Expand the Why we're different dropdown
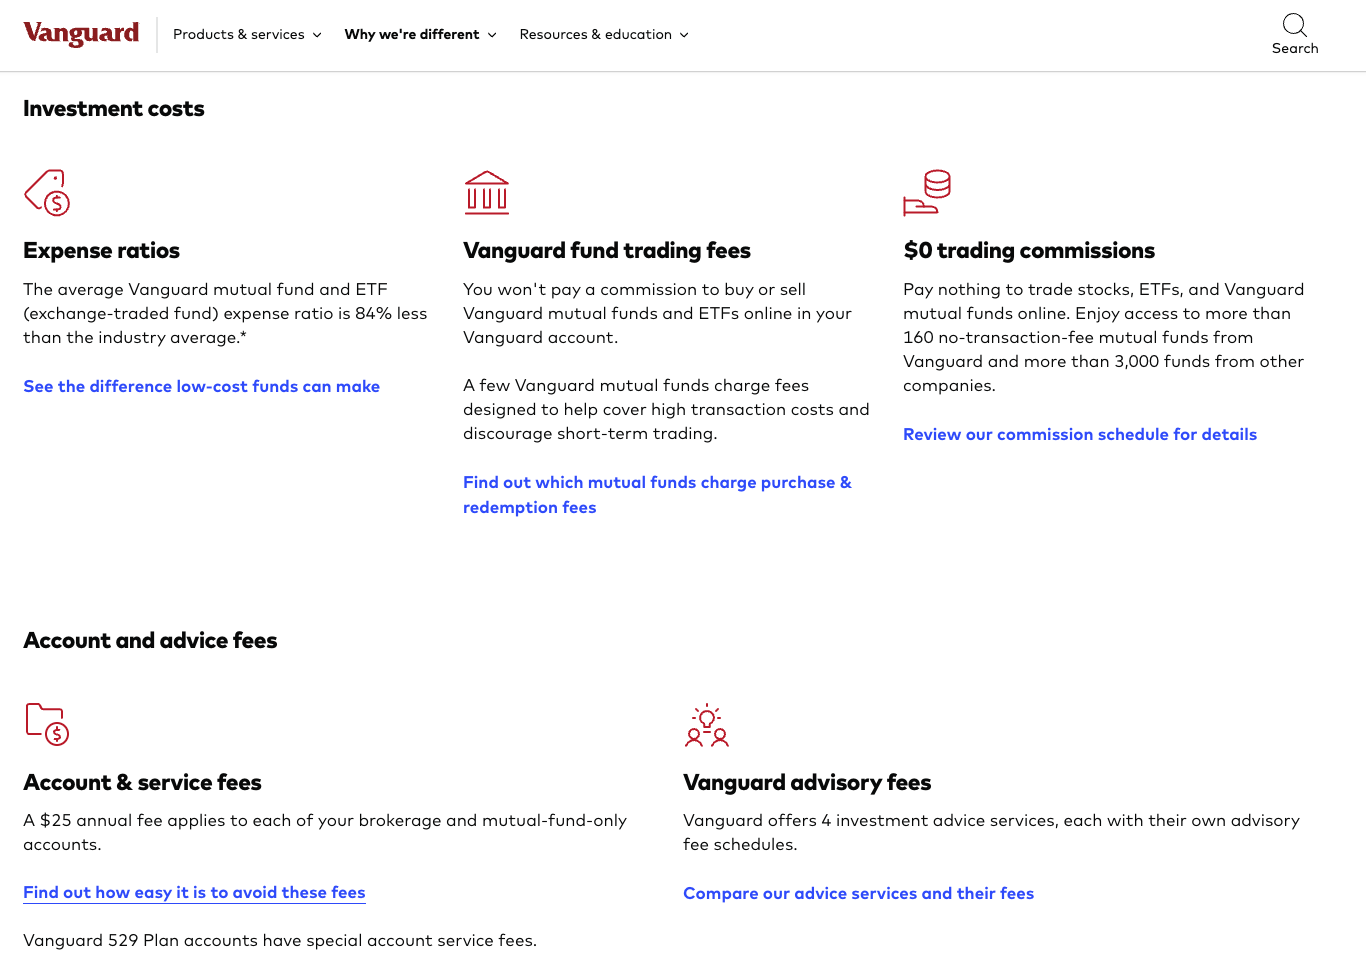 [x=420, y=34]
